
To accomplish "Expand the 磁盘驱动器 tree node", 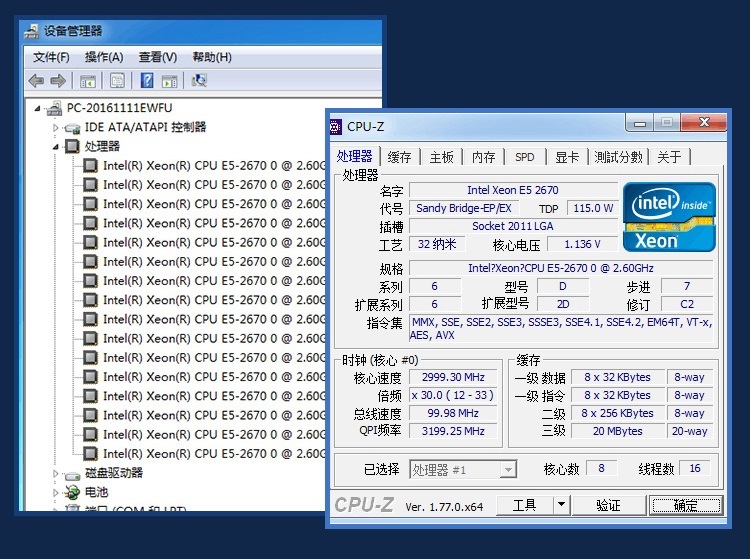I will [x=55, y=473].
